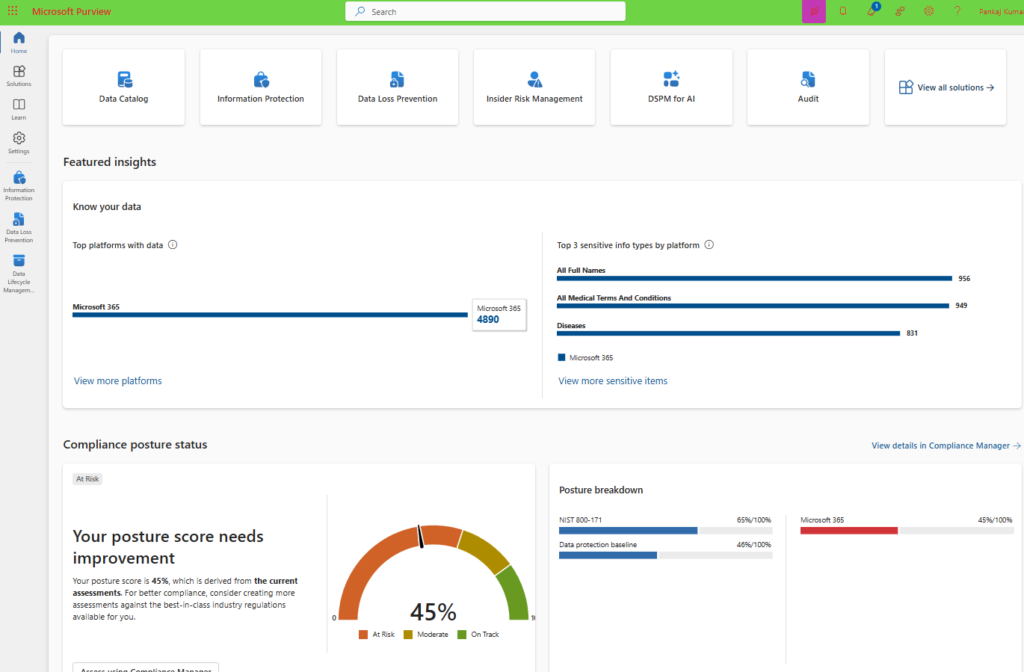Click View more sensitive items link
The image size is (1024, 672).
pyautogui.click(x=613, y=381)
